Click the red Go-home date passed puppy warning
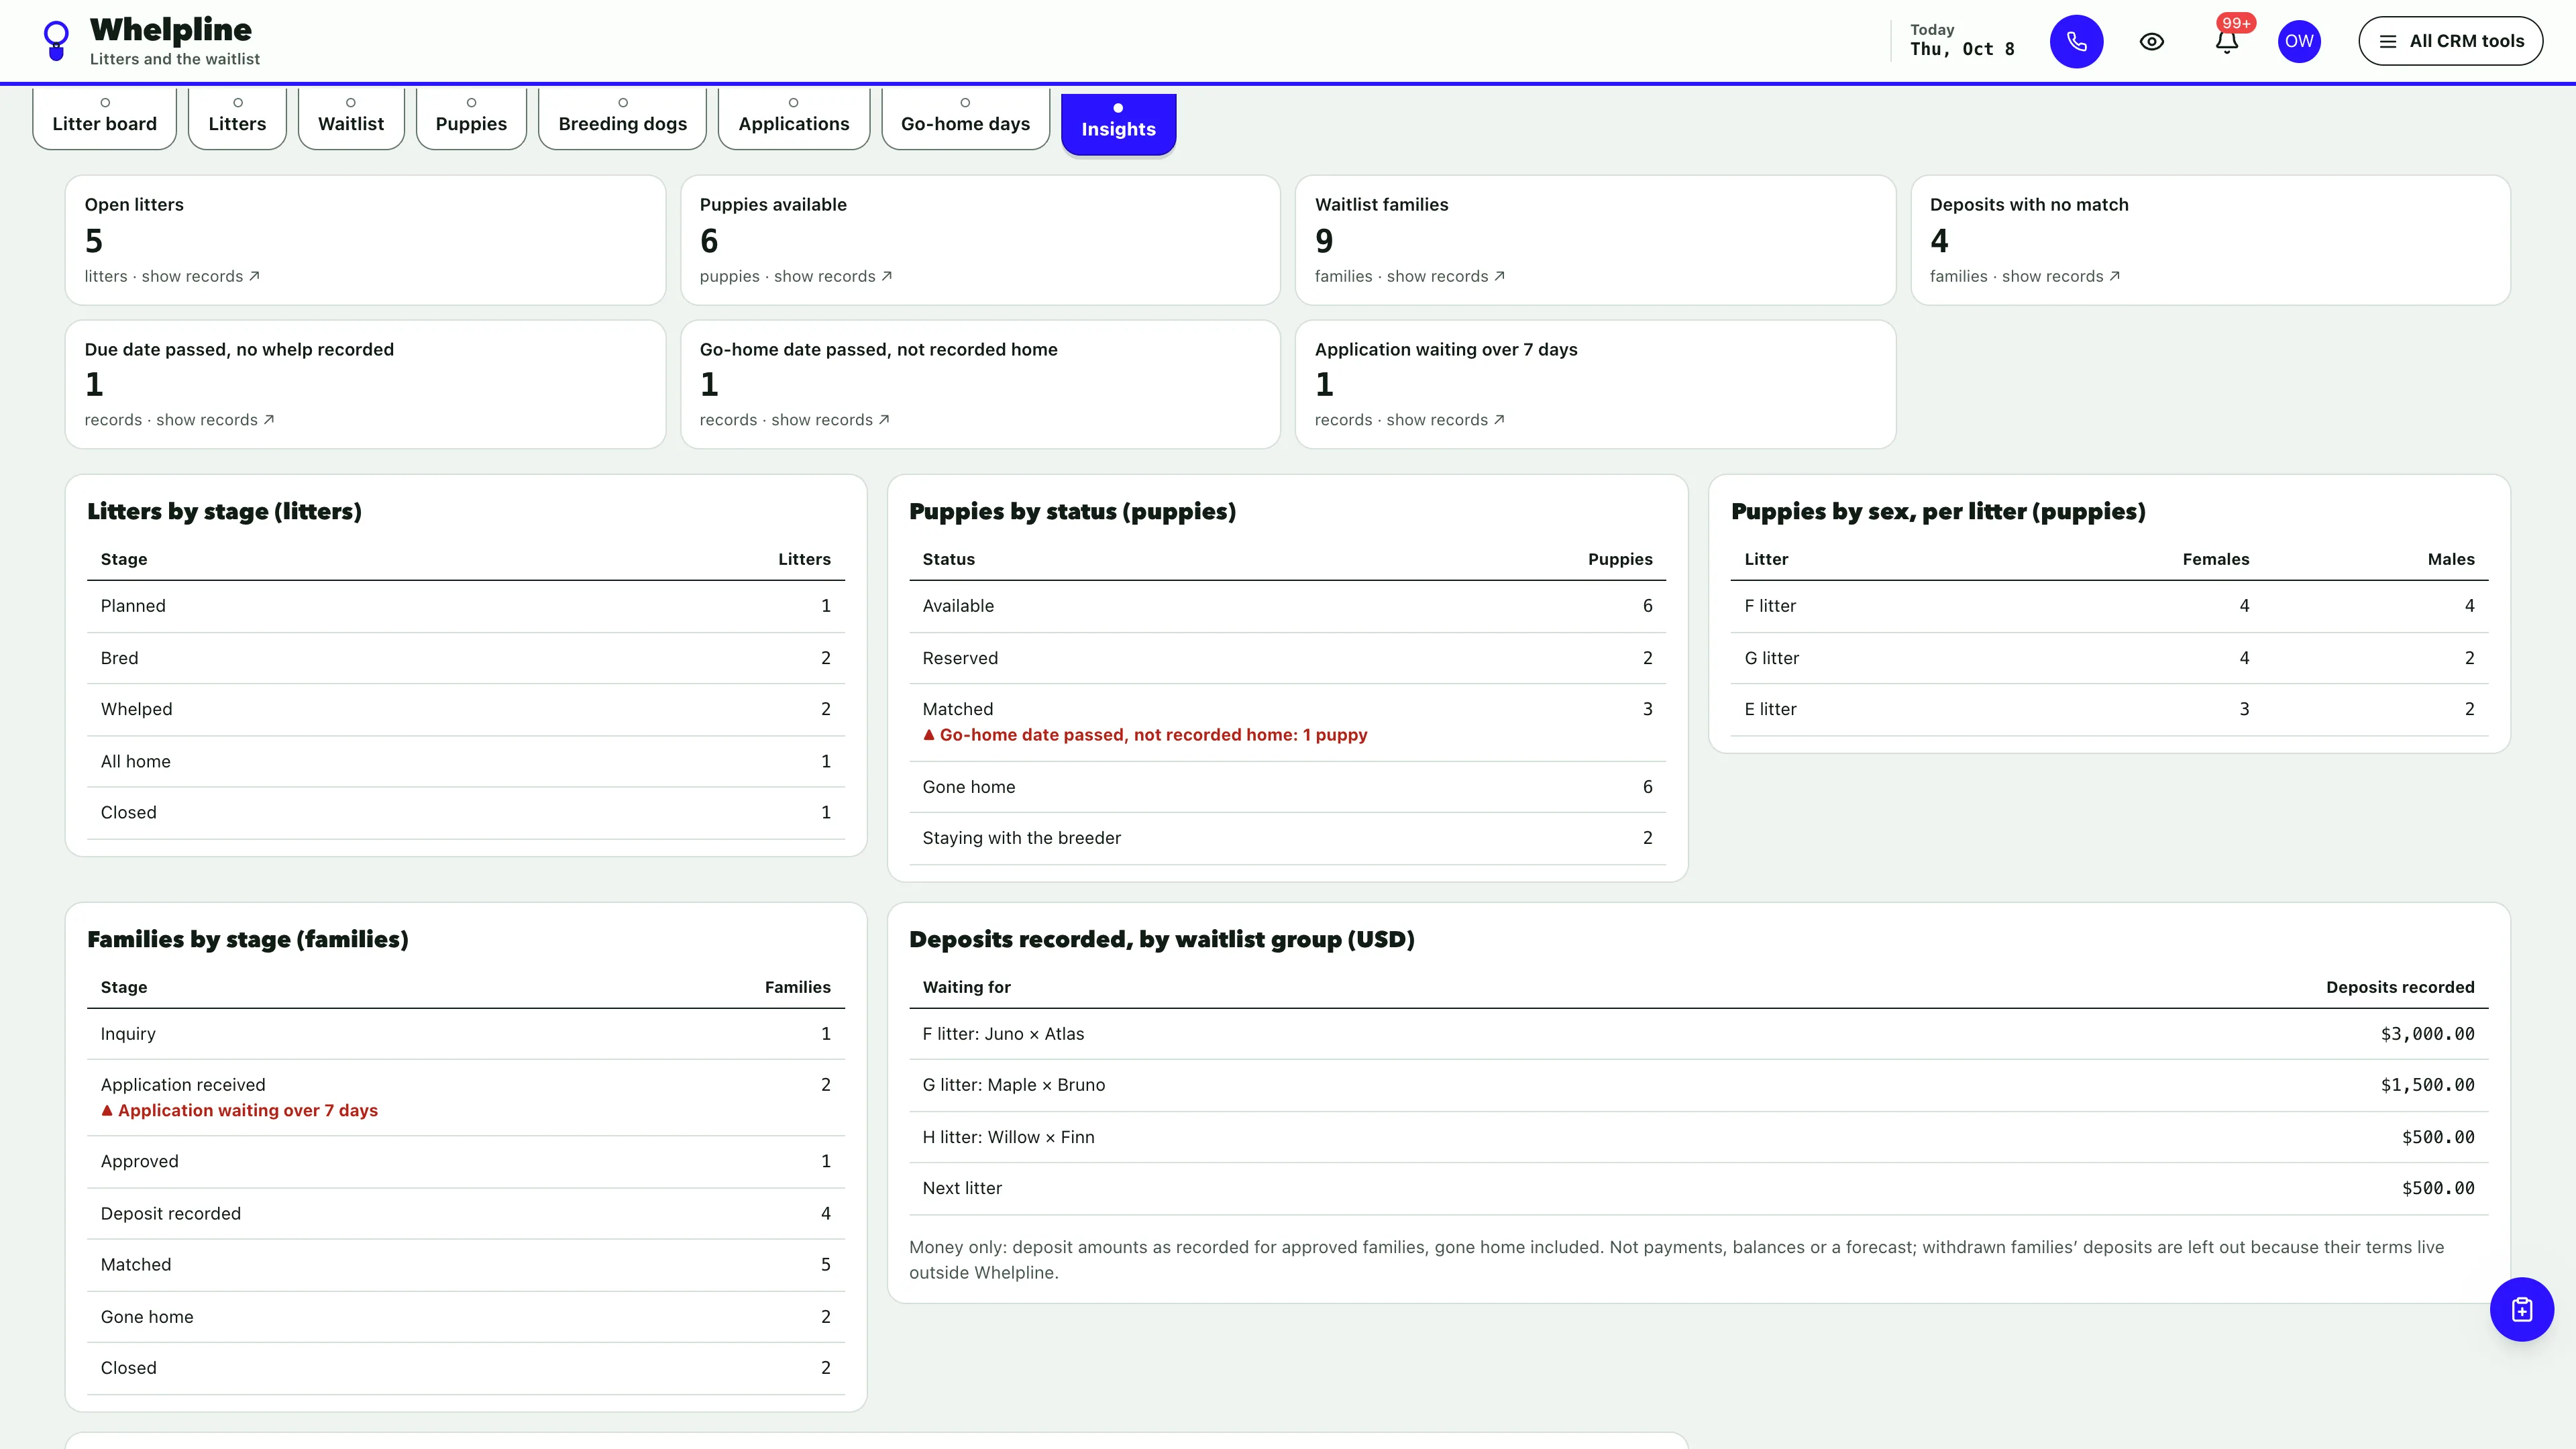This screenshot has width=2576, height=1449. 1145,735
